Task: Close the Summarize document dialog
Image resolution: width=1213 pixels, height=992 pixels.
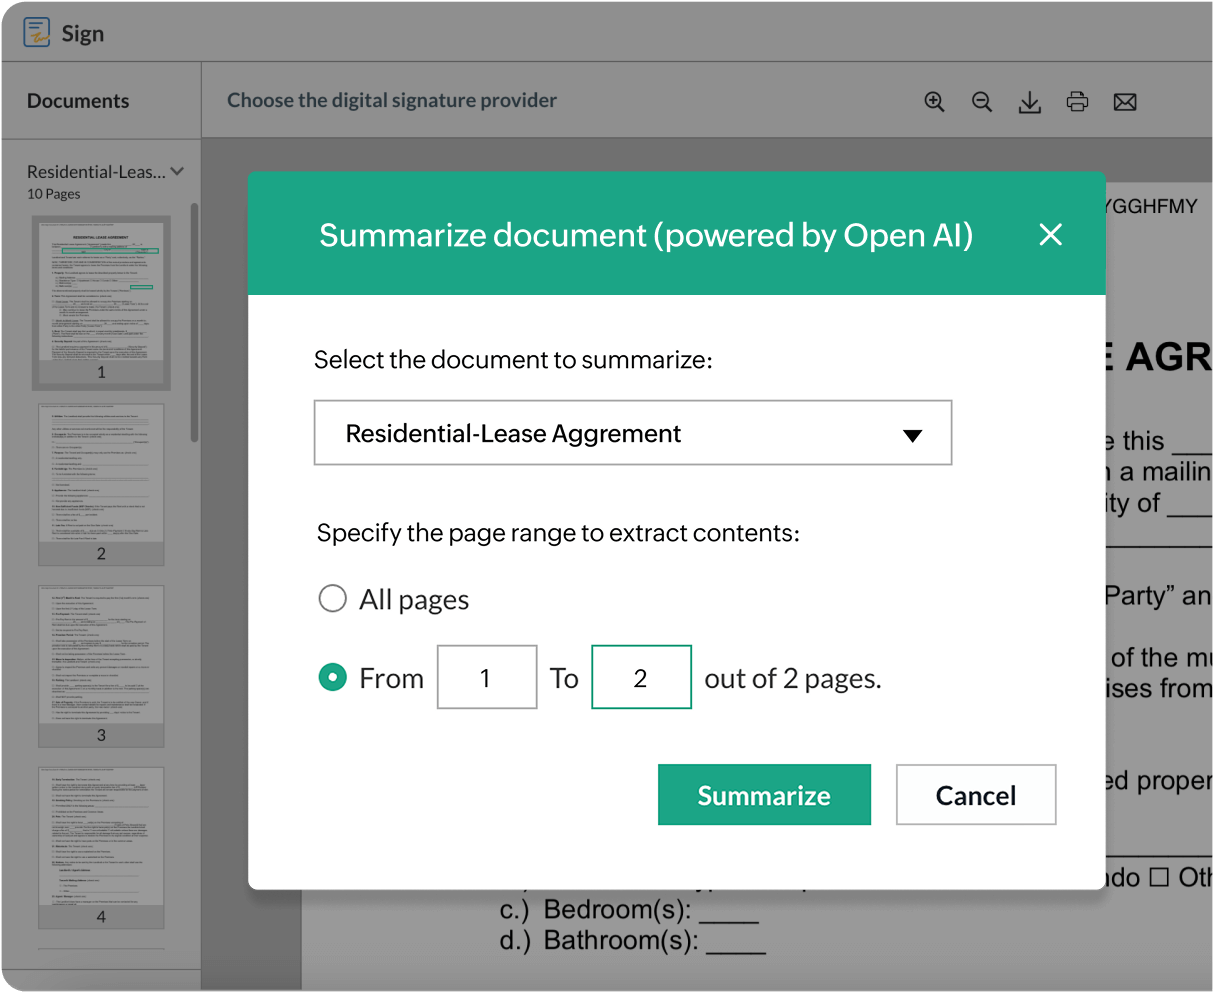Action: pos(1050,234)
